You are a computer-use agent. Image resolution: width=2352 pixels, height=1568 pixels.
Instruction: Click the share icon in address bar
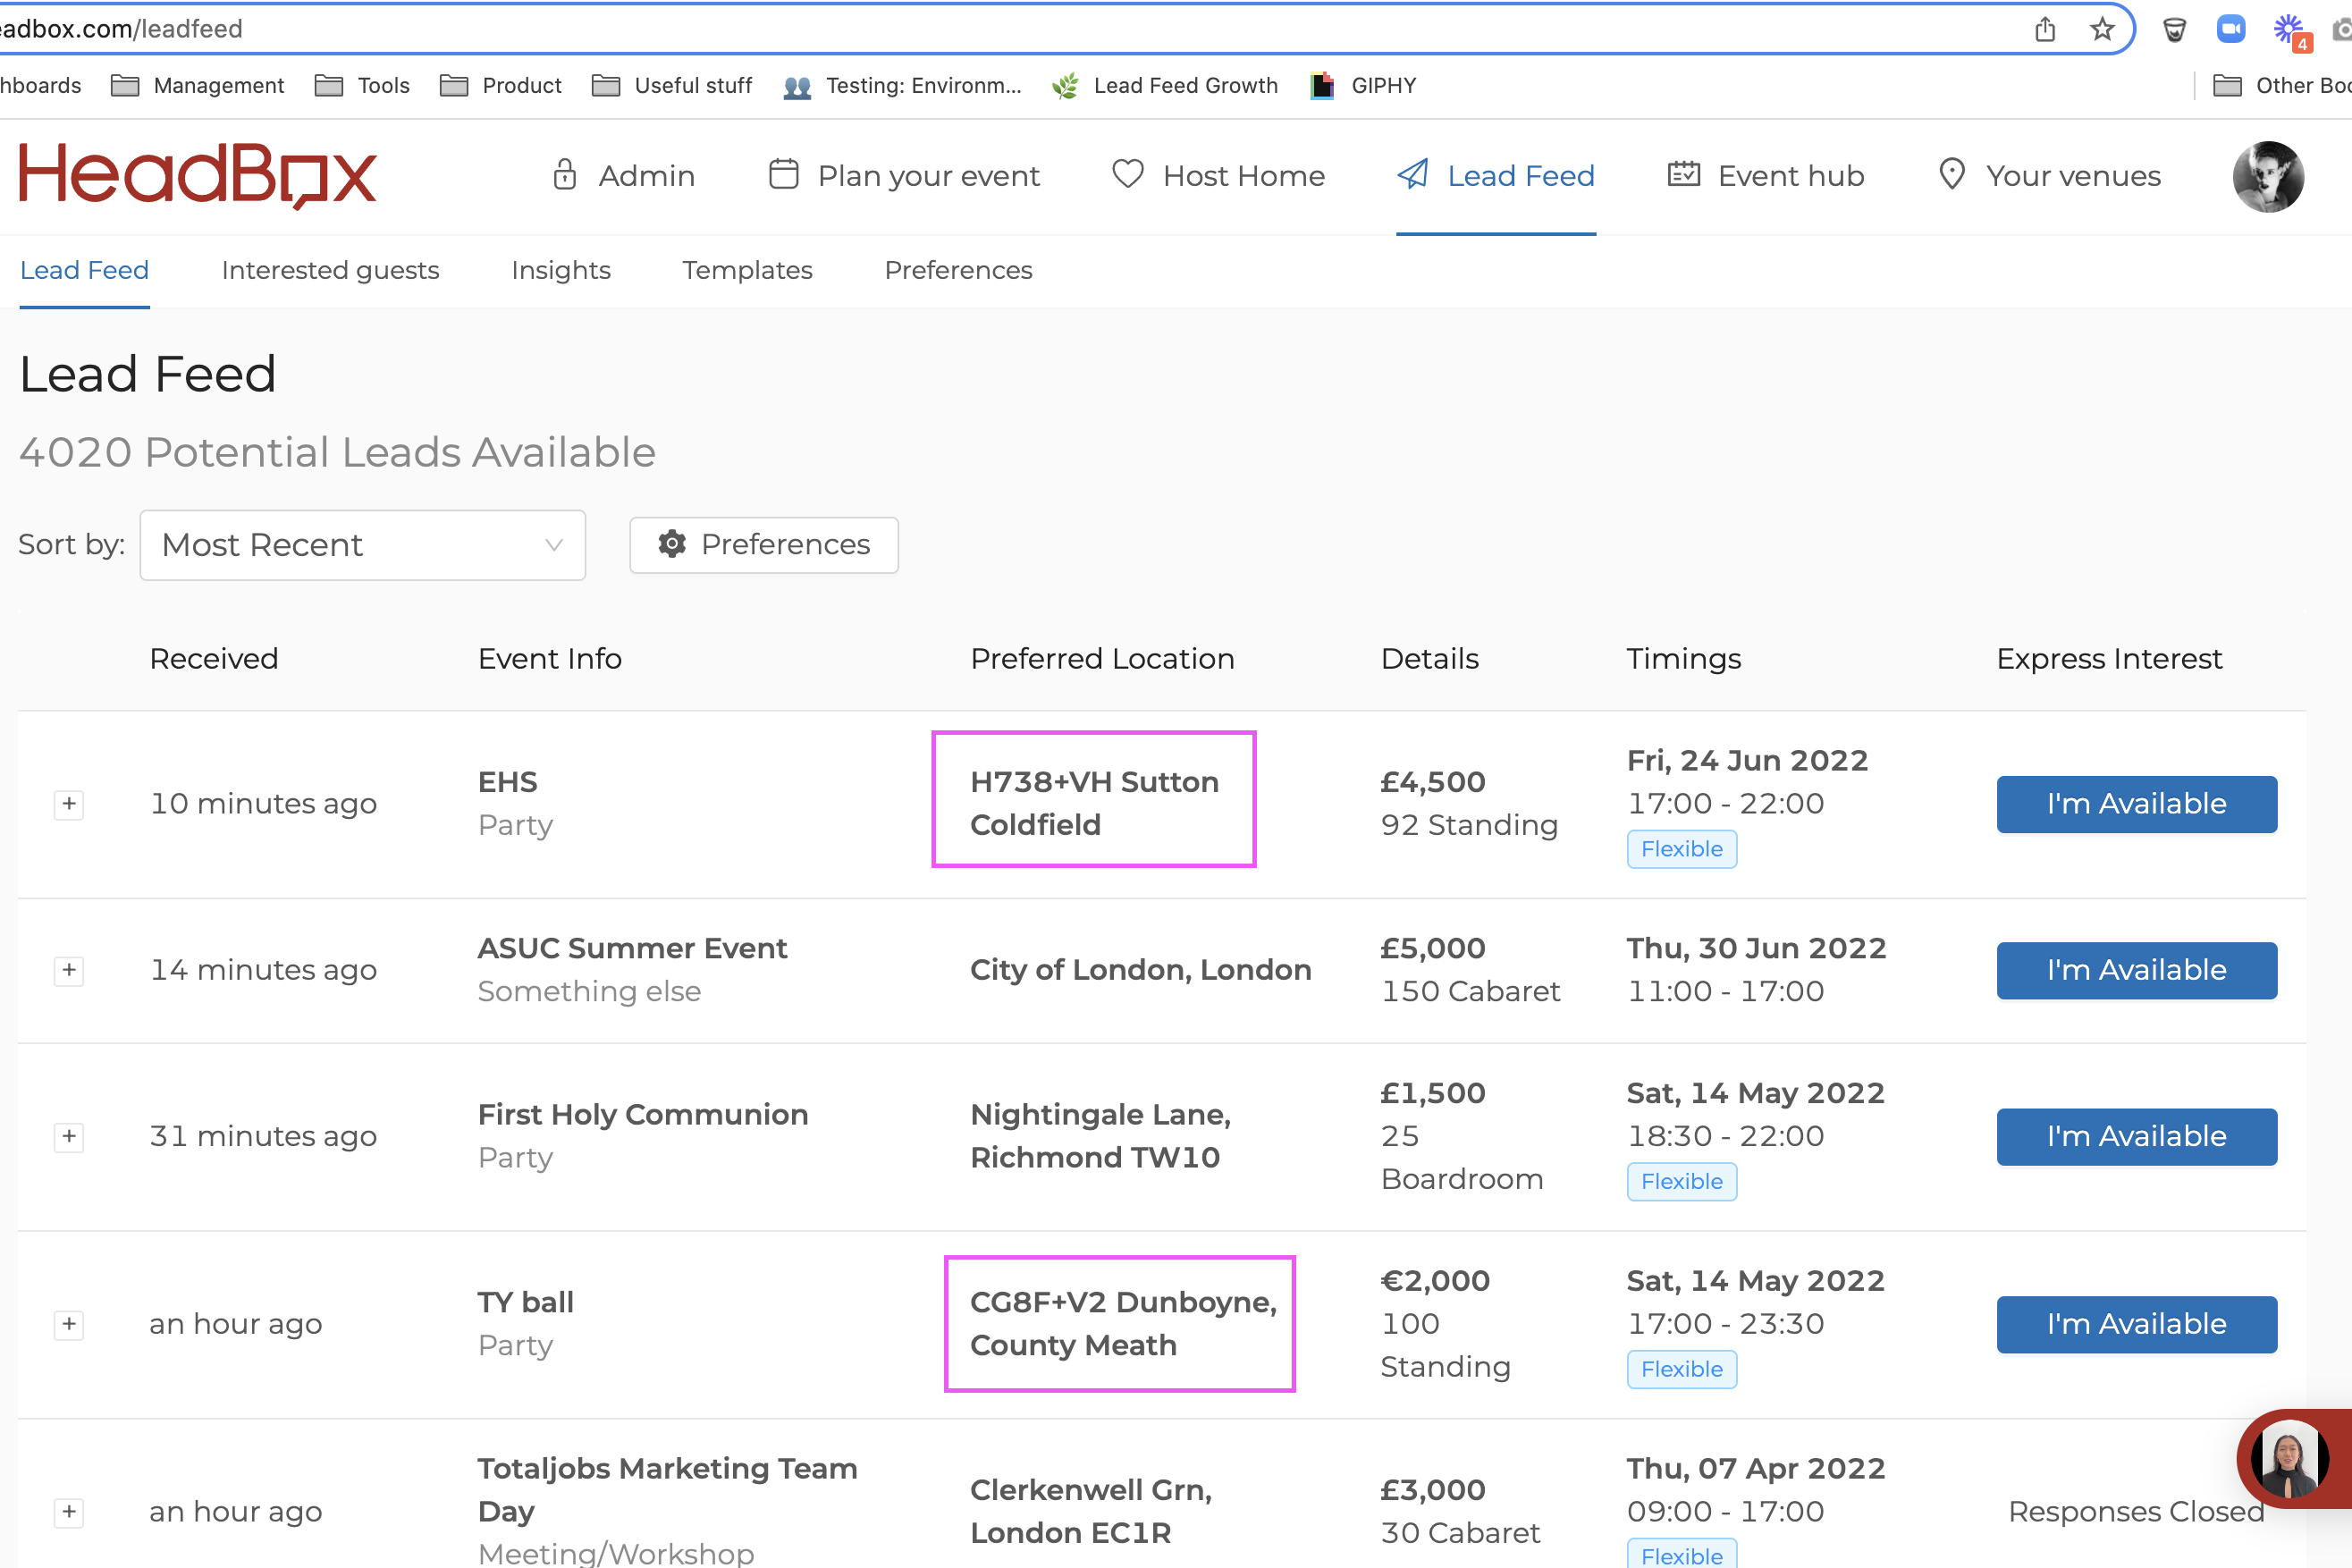pos(2044,29)
